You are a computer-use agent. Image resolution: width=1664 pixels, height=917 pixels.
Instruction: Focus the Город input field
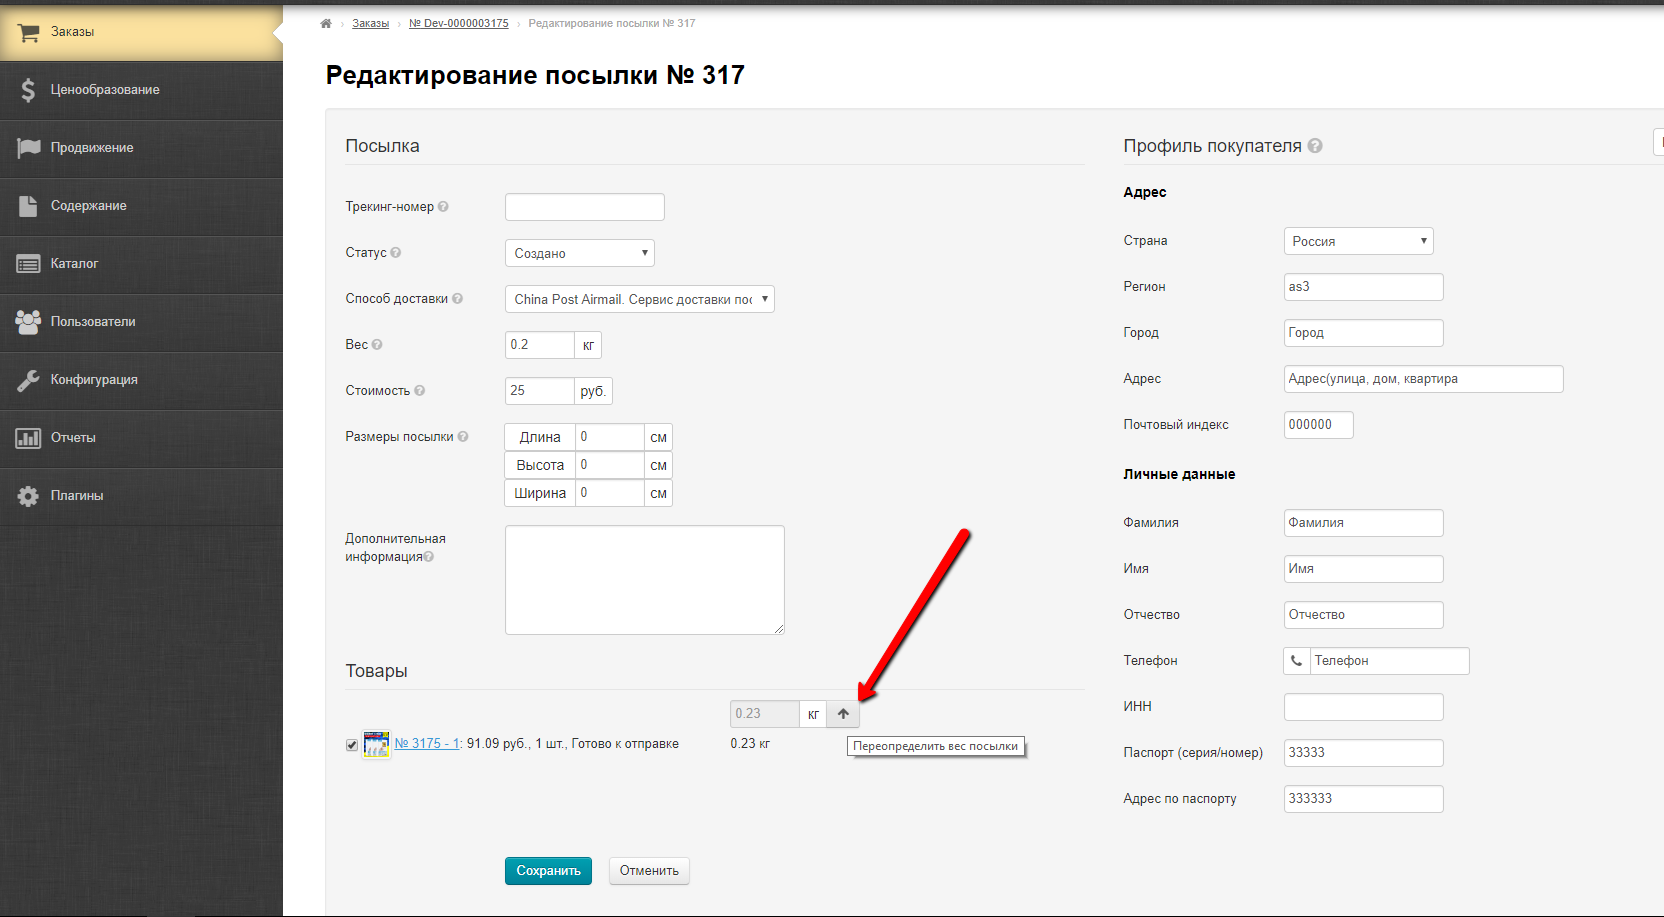coord(1364,333)
